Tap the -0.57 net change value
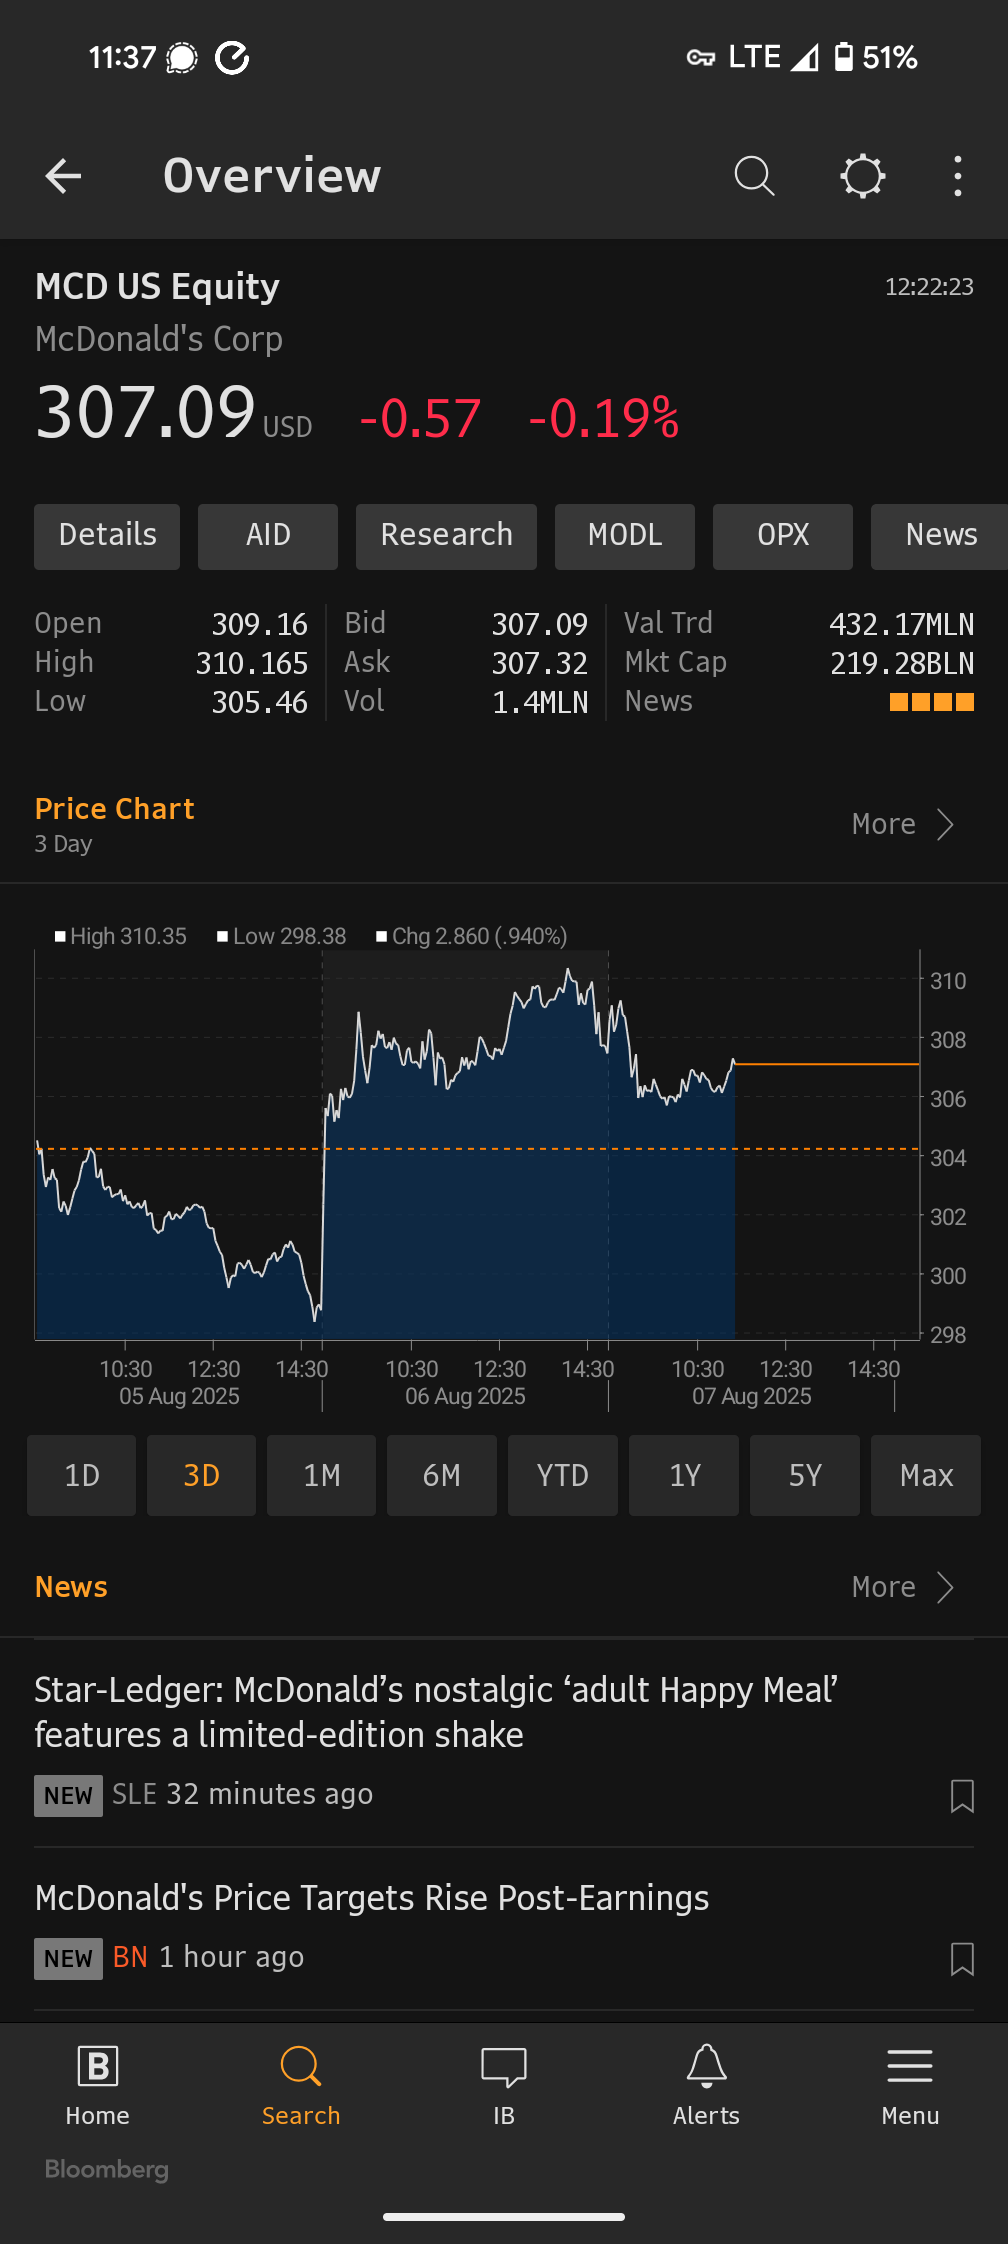 point(420,418)
